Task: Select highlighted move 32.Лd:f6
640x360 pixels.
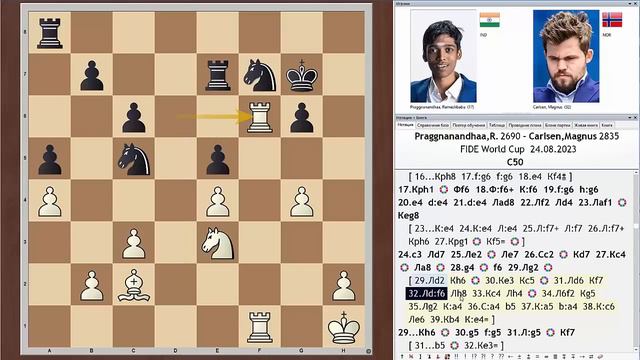Action: click(427, 293)
